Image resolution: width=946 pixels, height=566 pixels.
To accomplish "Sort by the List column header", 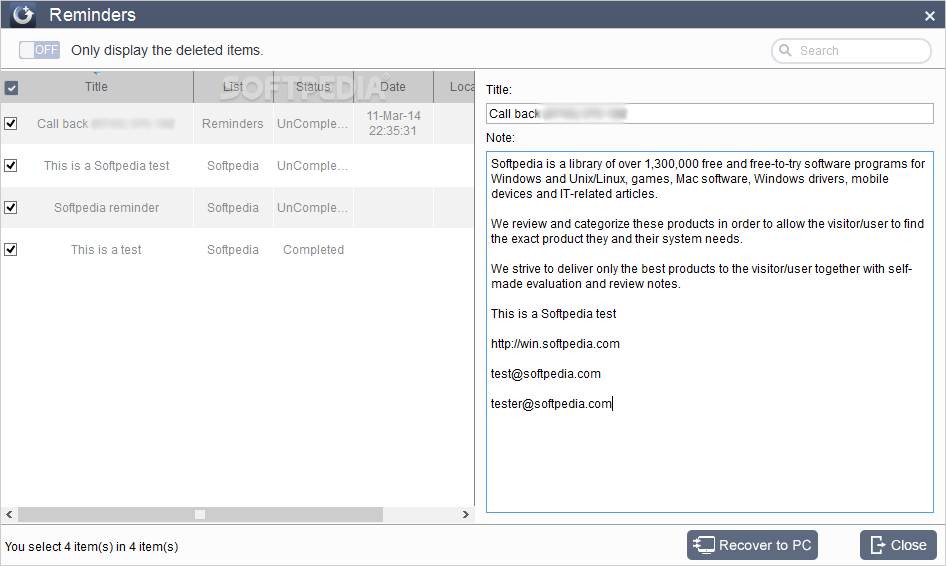I will pos(233,87).
